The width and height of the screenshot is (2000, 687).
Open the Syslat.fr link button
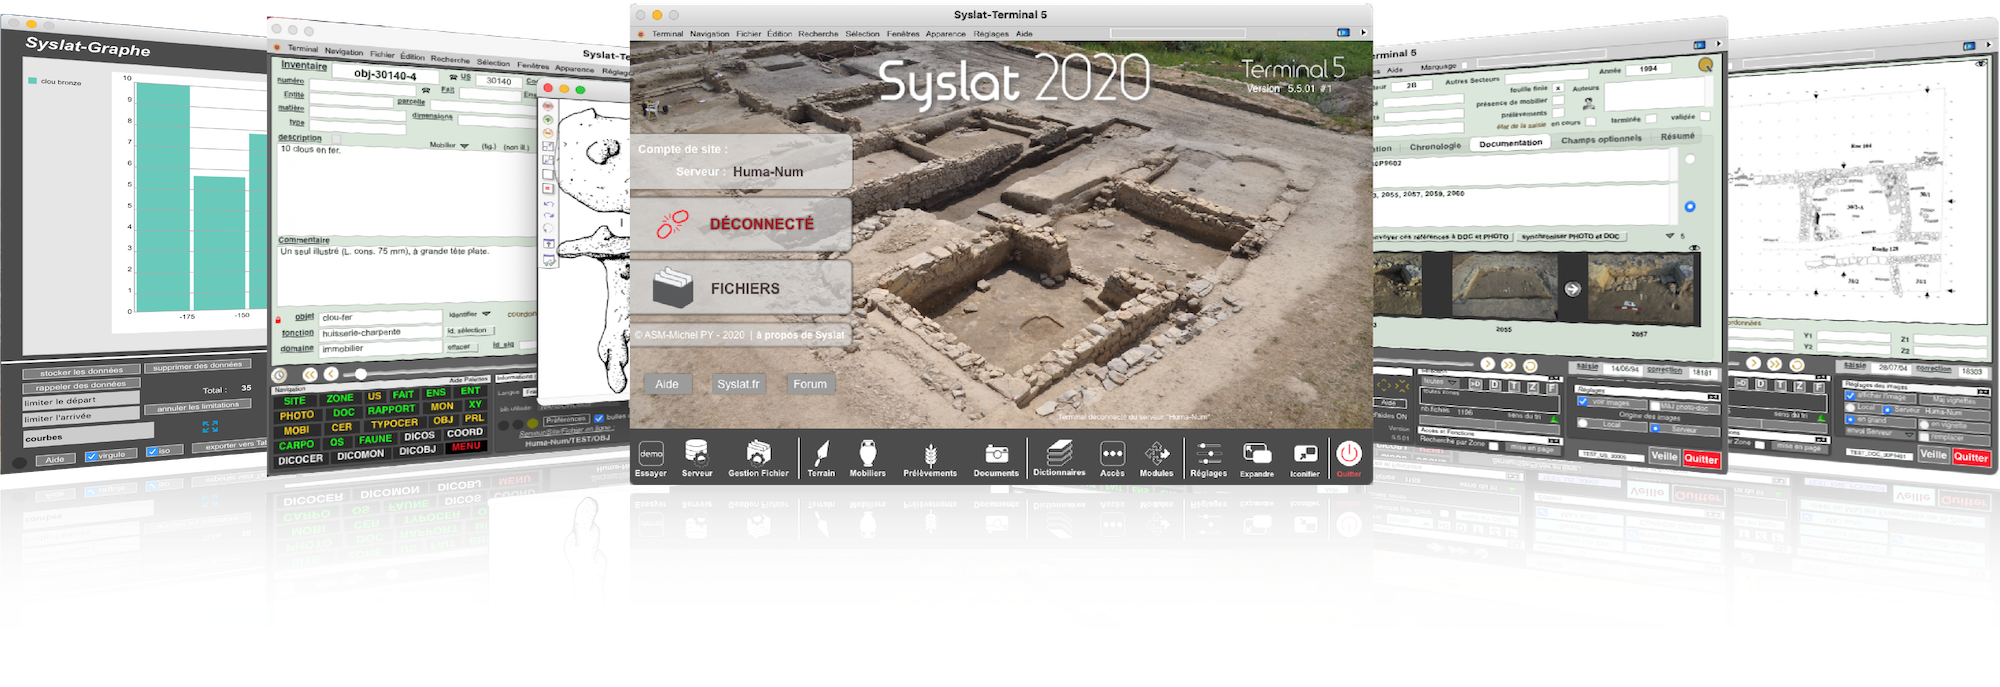[739, 384]
